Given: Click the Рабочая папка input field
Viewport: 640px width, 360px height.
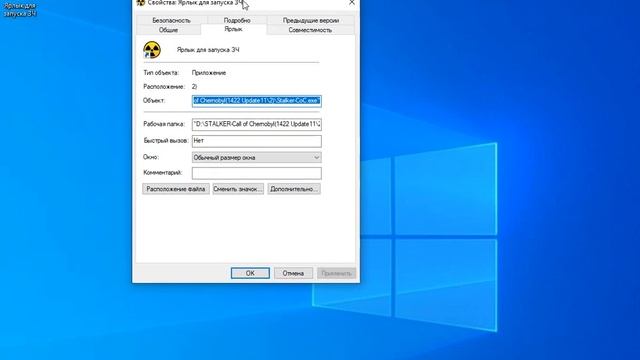Looking at the screenshot, I should (x=257, y=124).
